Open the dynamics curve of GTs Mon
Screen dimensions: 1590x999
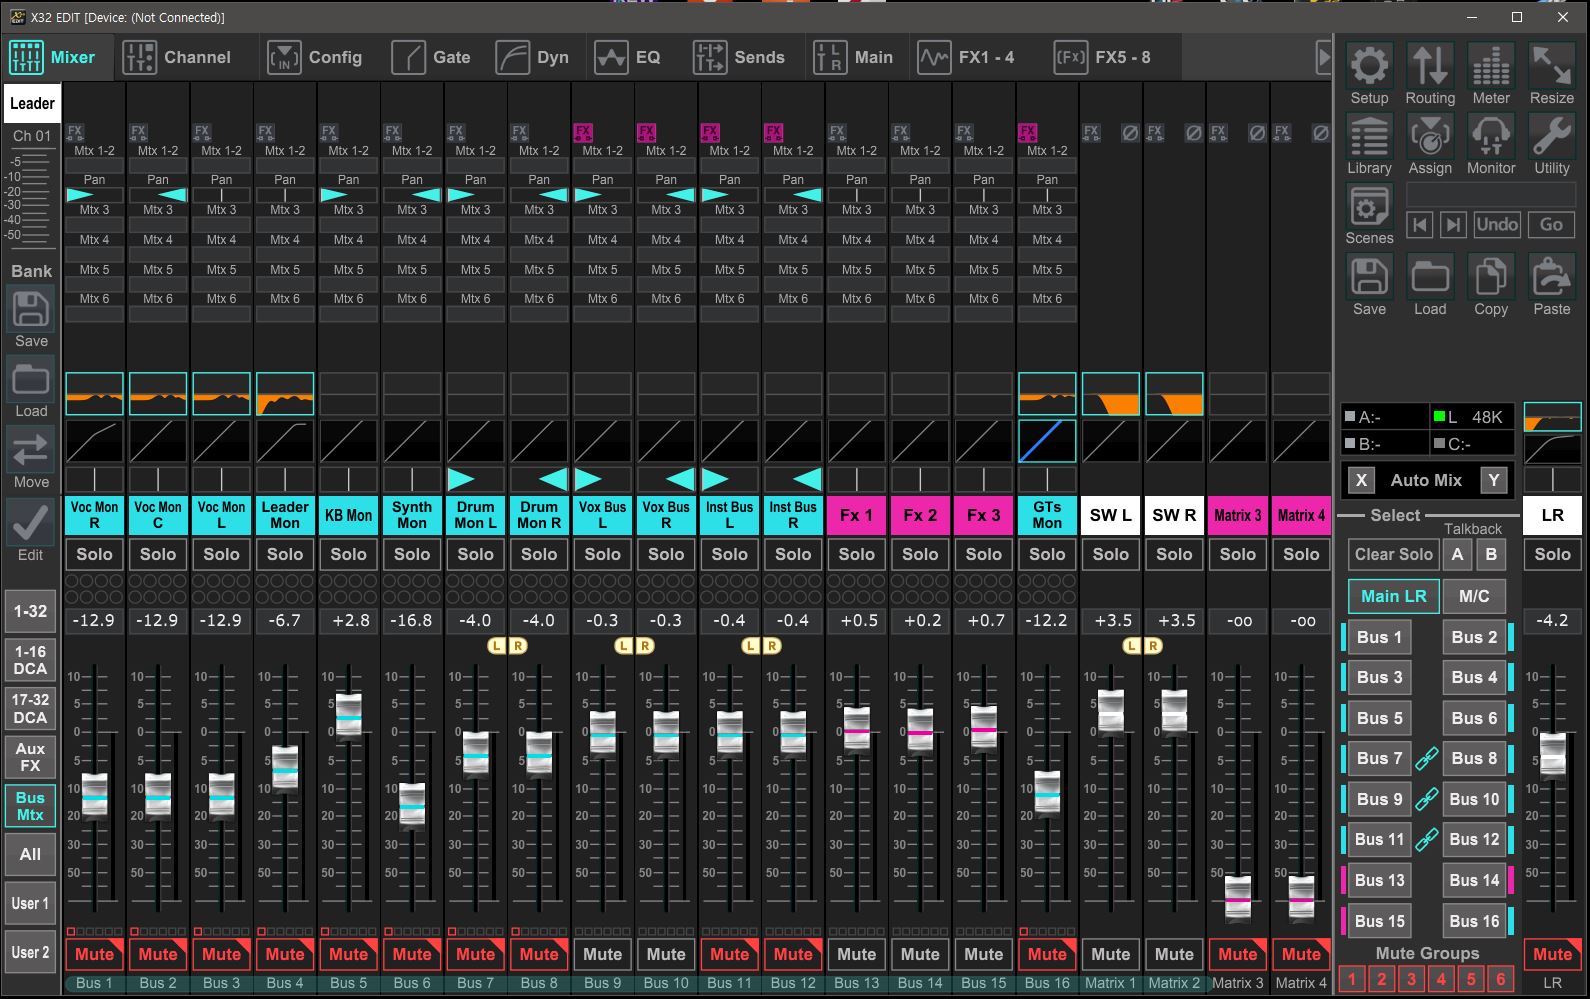[1047, 441]
